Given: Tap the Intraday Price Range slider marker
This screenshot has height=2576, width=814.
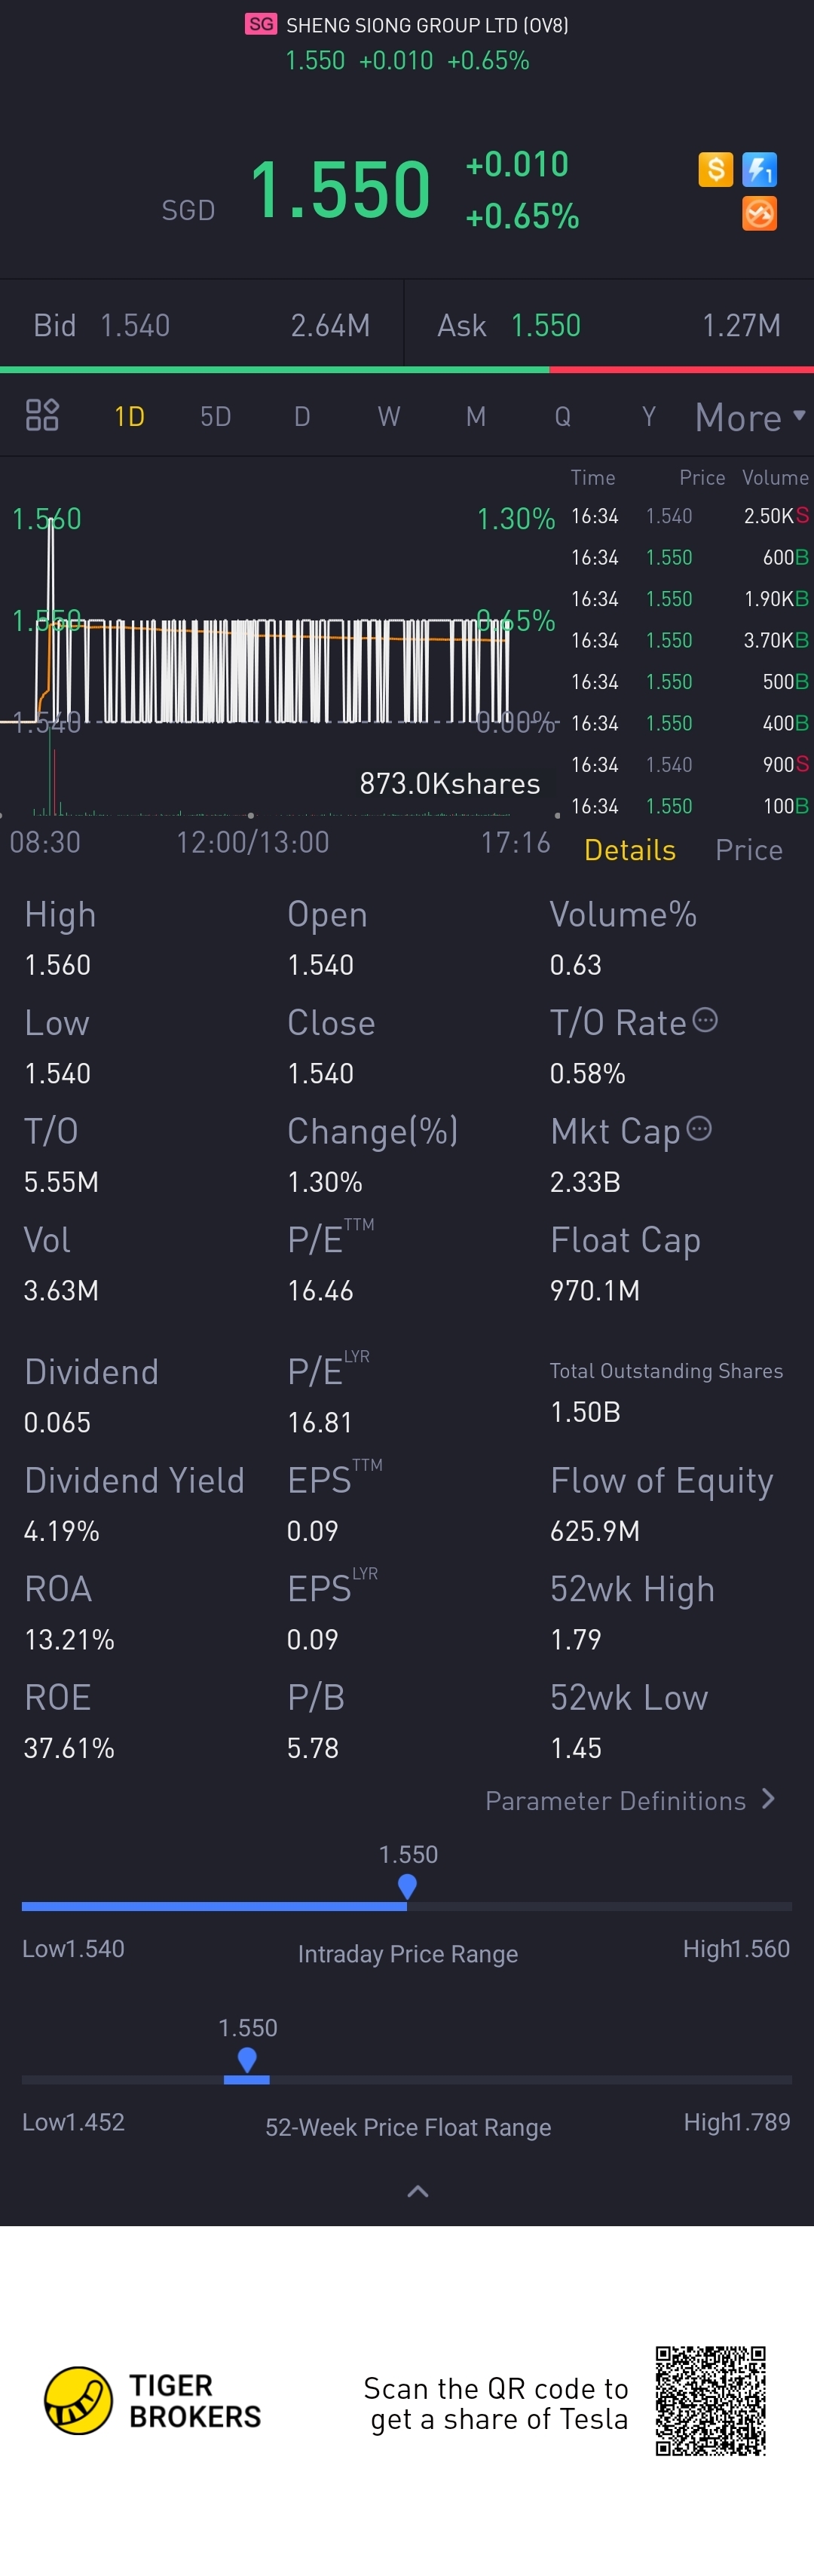Looking at the screenshot, I should (x=407, y=1886).
